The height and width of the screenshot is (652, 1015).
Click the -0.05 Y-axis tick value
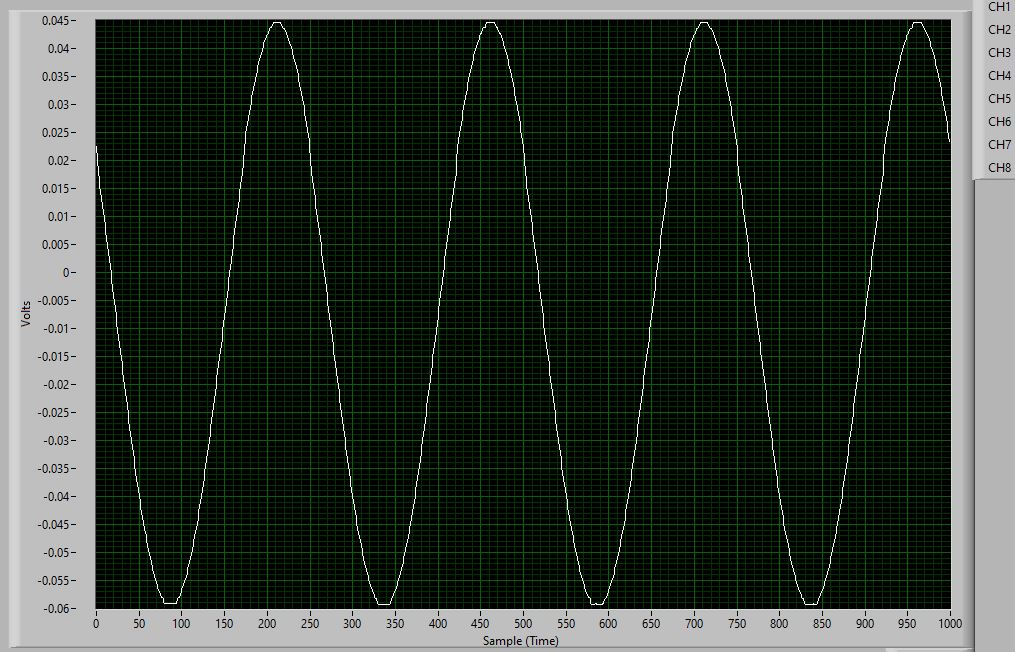click(x=57, y=552)
